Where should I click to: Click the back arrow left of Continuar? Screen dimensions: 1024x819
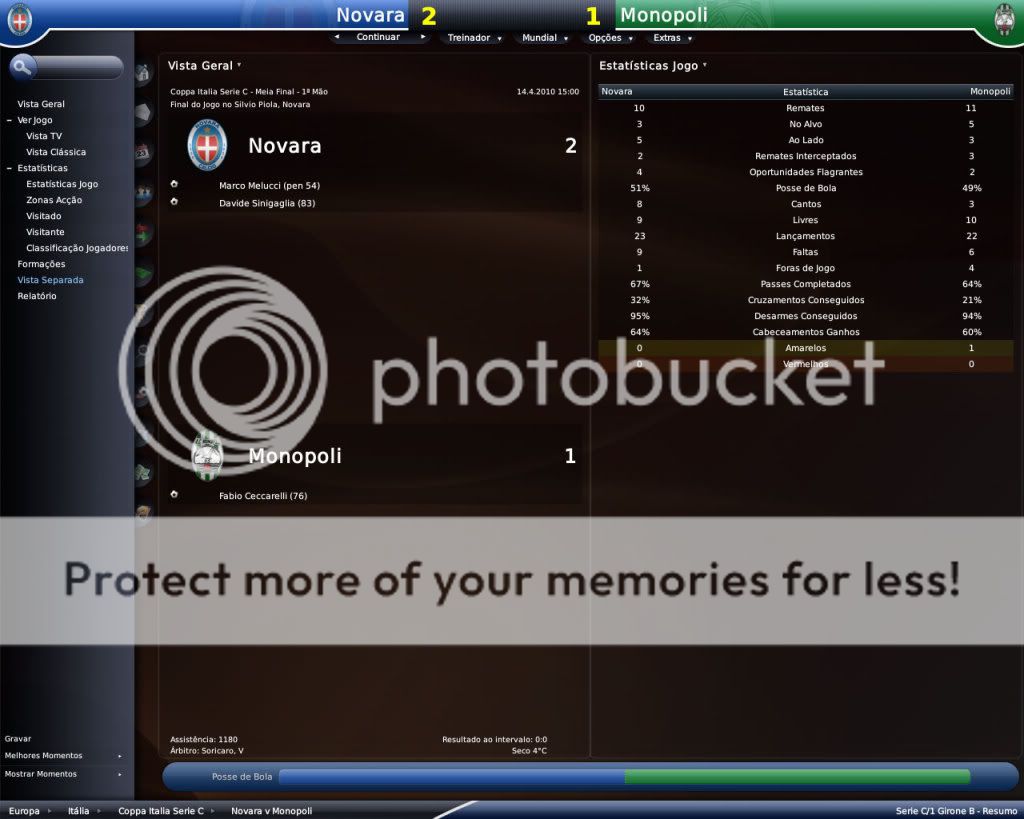coord(337,38)
